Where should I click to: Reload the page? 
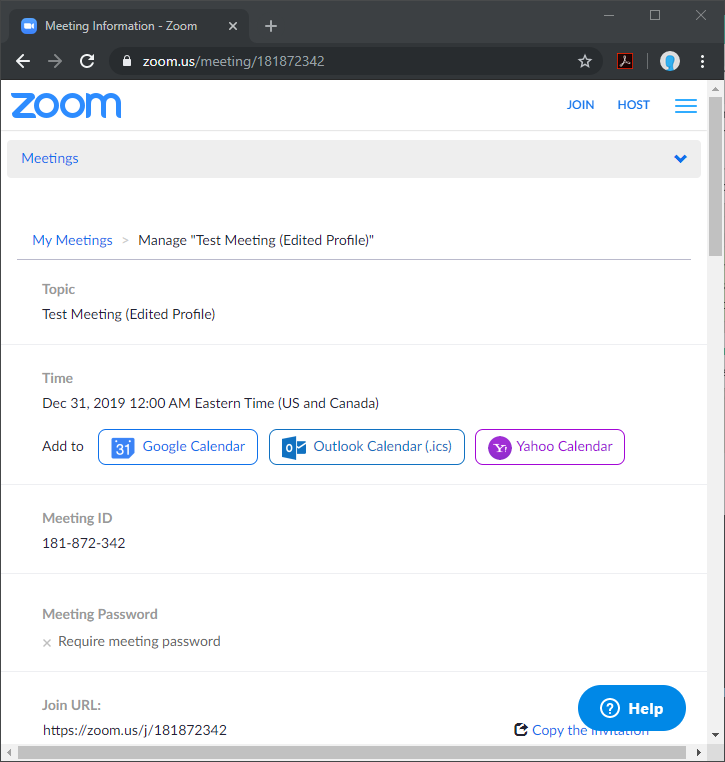pyautogui.click(x=87, y=61)
